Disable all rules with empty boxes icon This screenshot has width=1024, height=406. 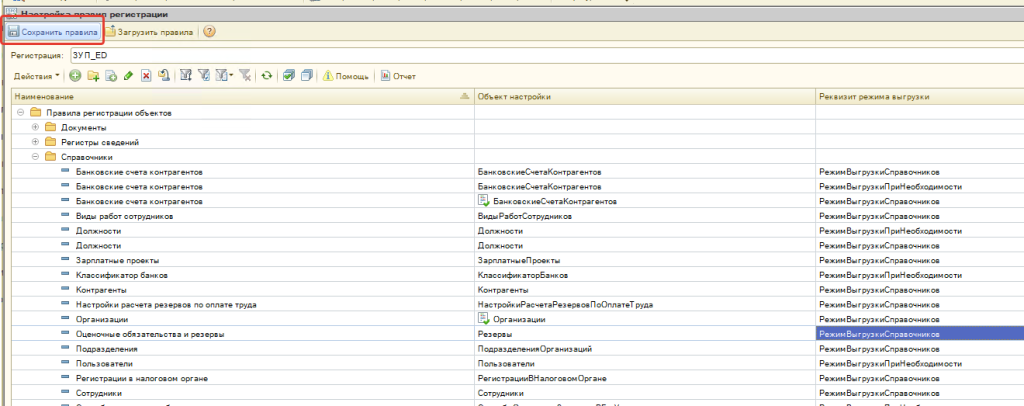tap(306, 76)
